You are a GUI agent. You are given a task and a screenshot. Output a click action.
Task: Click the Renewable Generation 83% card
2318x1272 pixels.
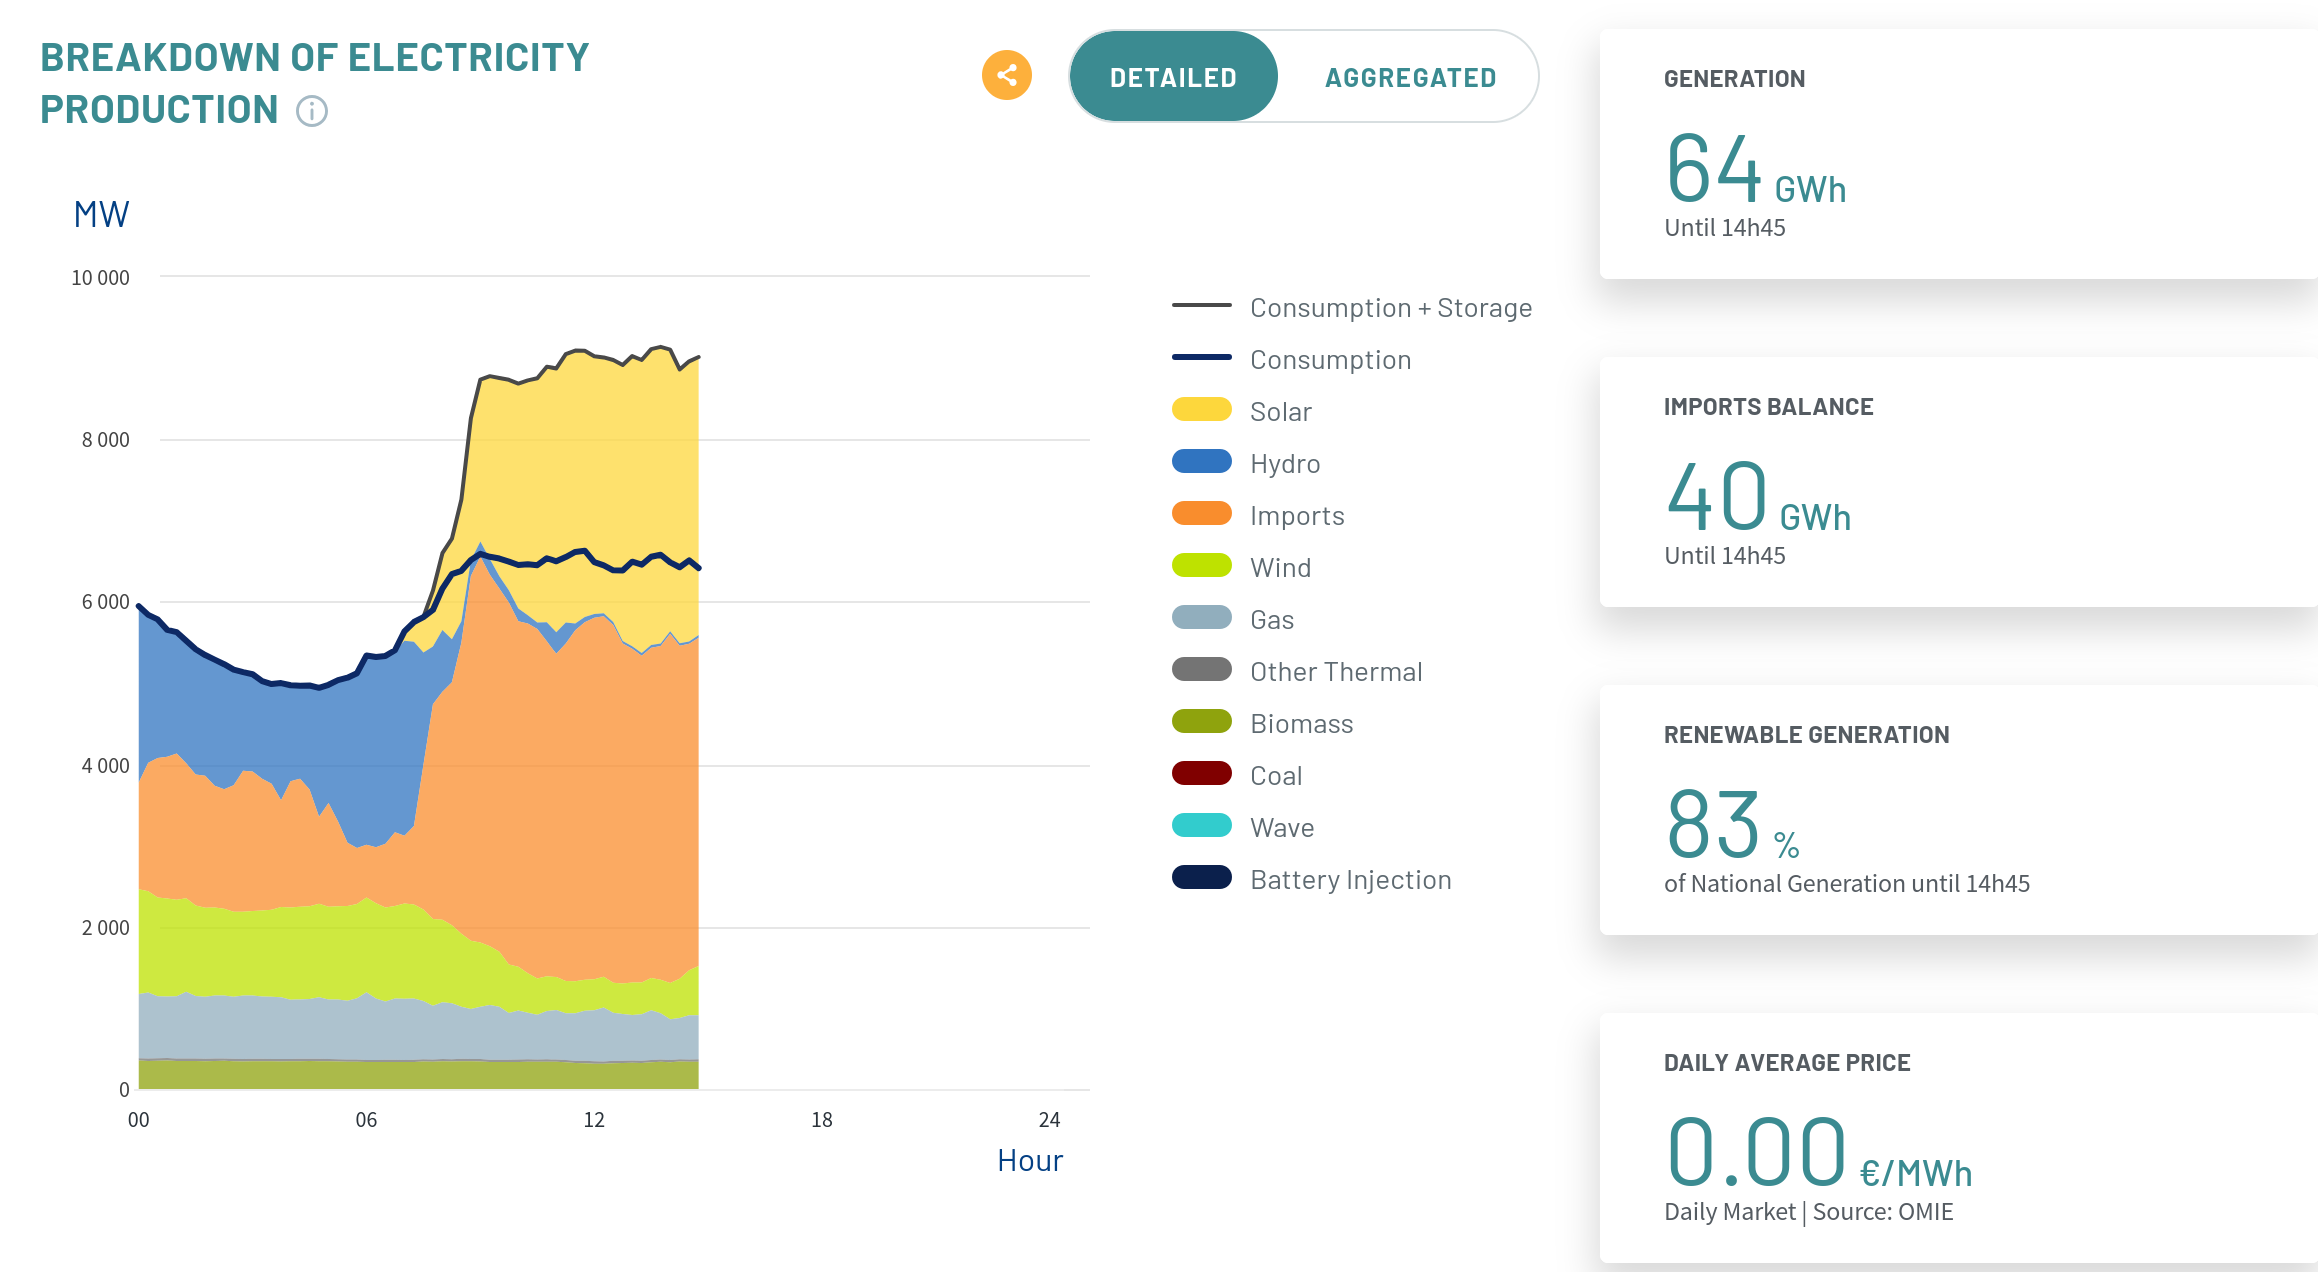tap(1958, 809)
